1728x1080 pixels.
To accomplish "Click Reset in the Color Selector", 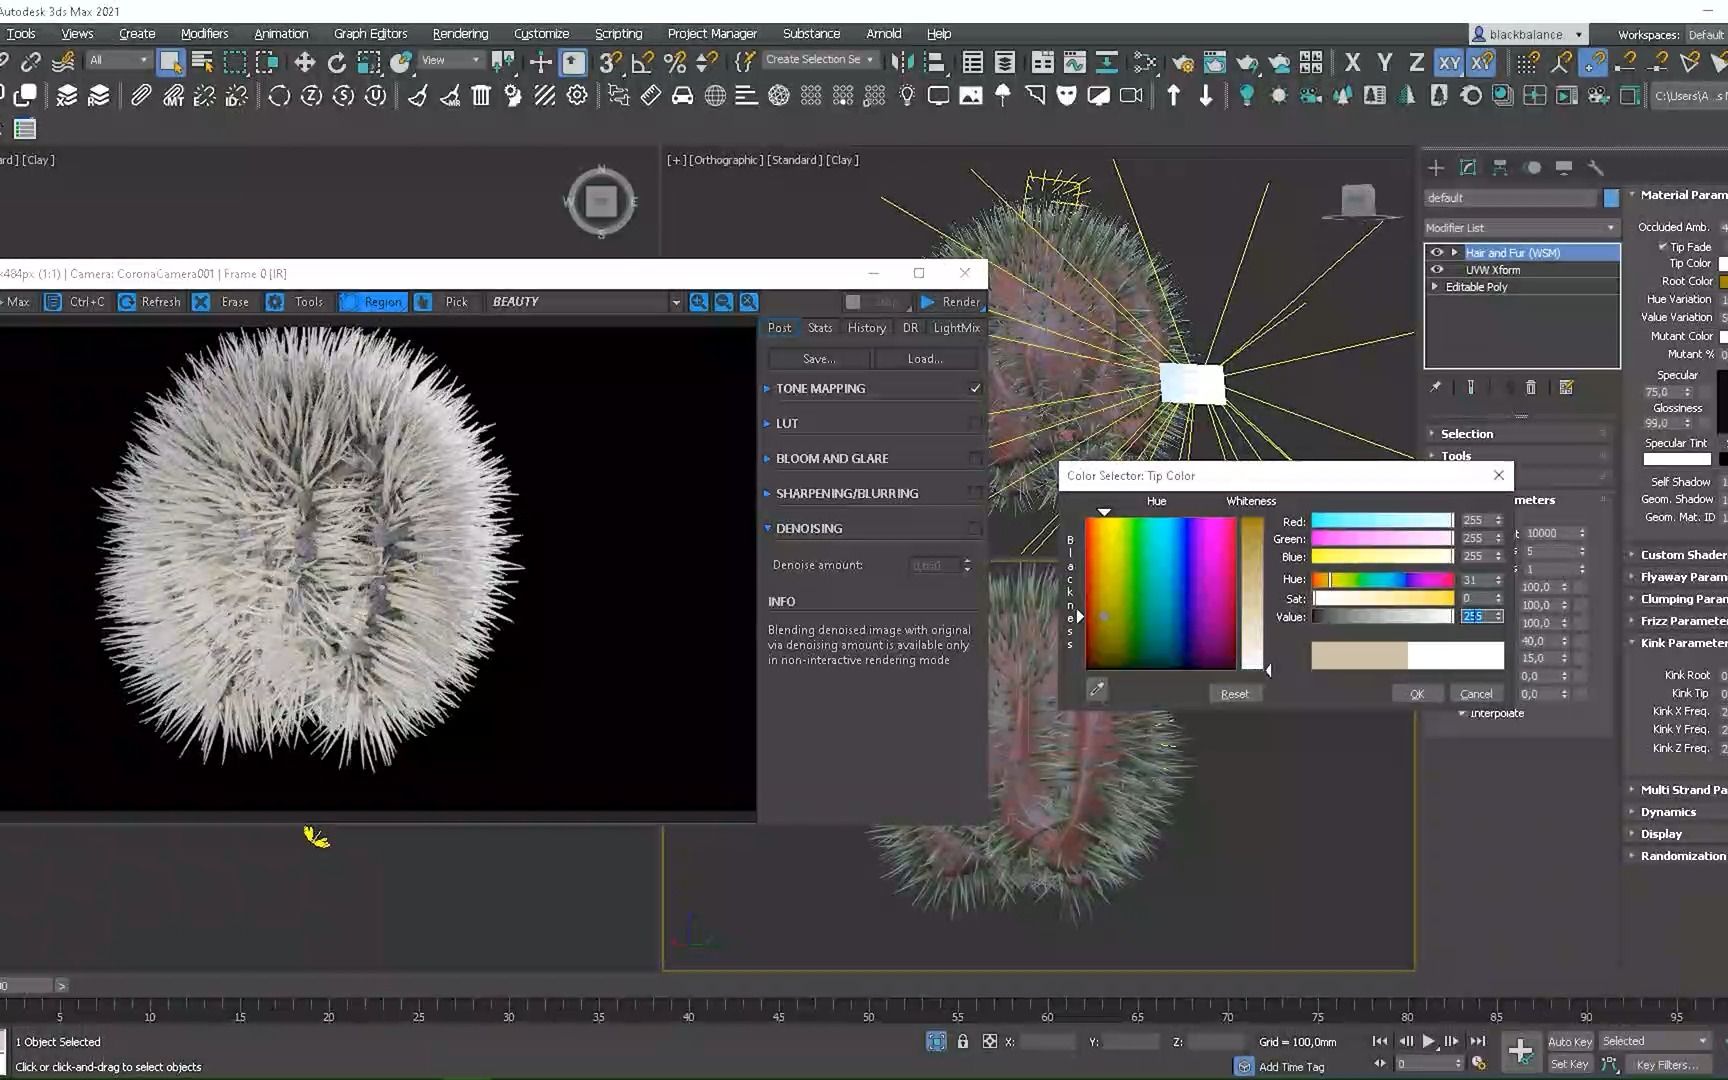I will [x=1234, y=694].
